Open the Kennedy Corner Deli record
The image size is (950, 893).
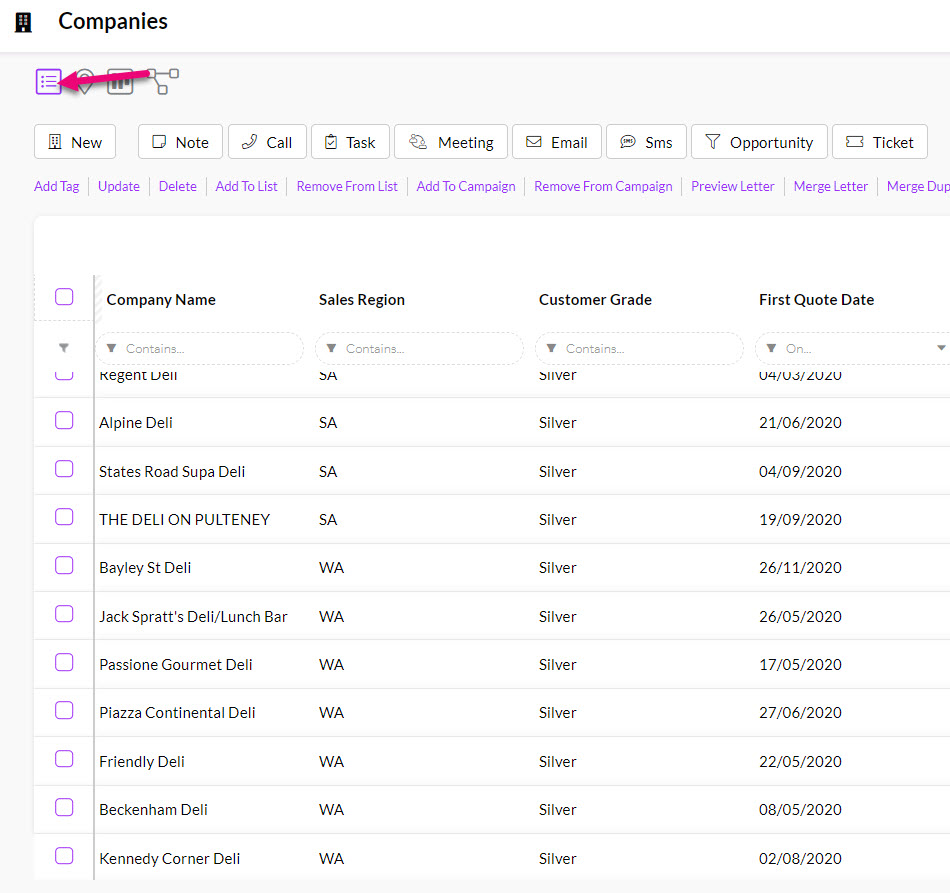(x=170, y=858)
